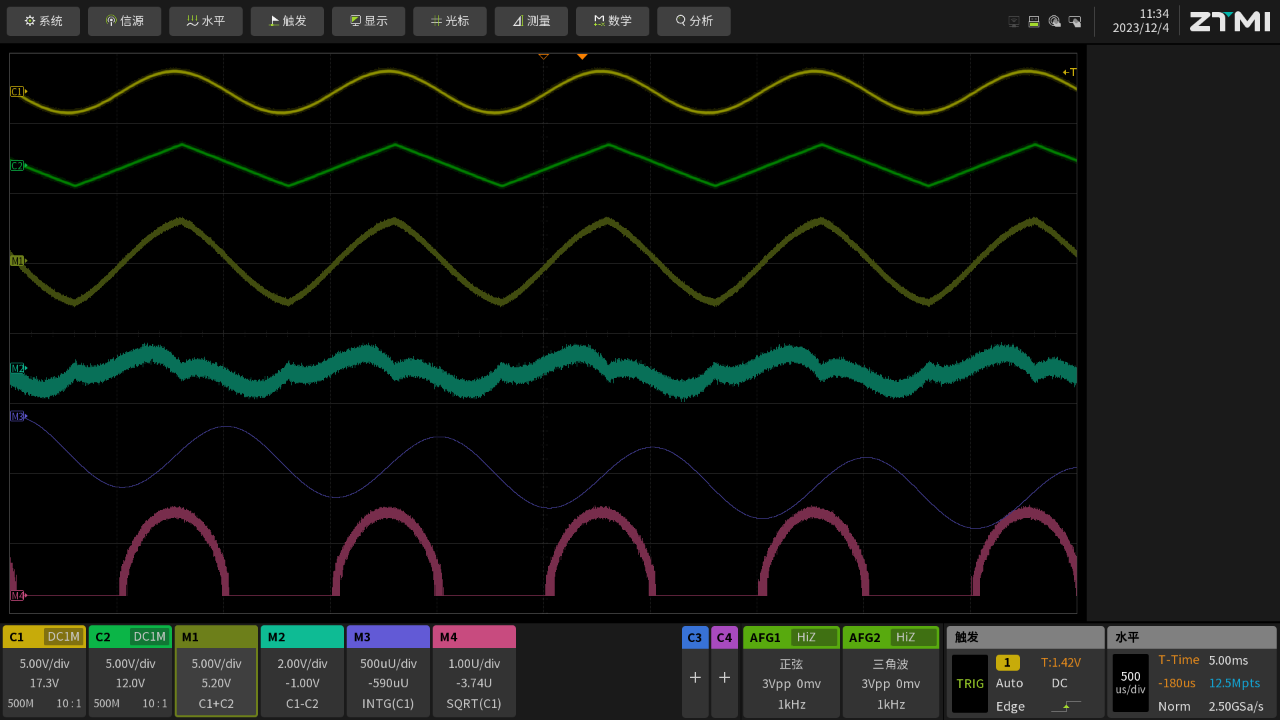The image size is (1280, 720).
Task: Toggle AFG1 HiZ output impedance
Action: point(813,637)
